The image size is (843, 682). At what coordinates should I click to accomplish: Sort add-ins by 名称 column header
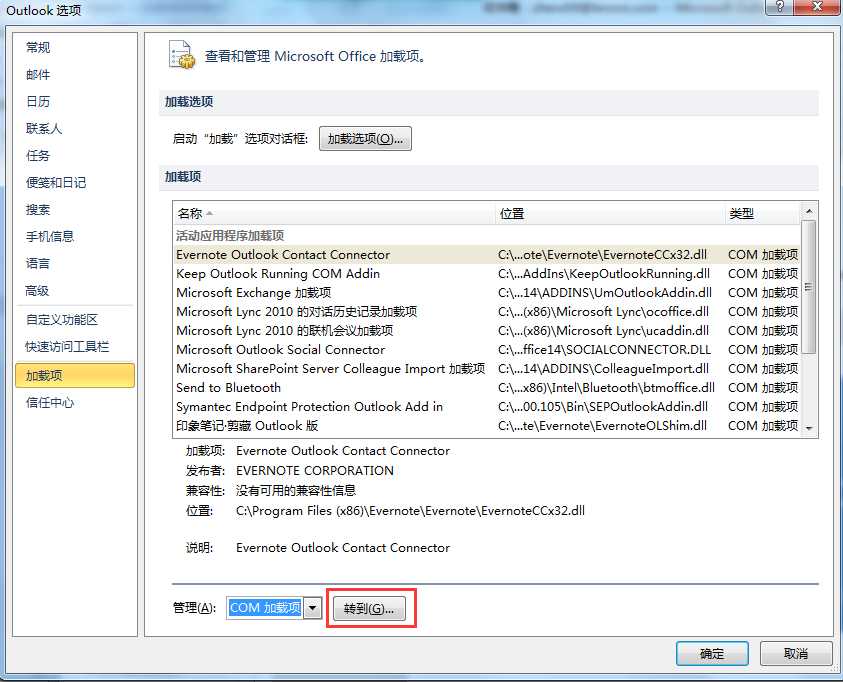(x=333, y=213)
